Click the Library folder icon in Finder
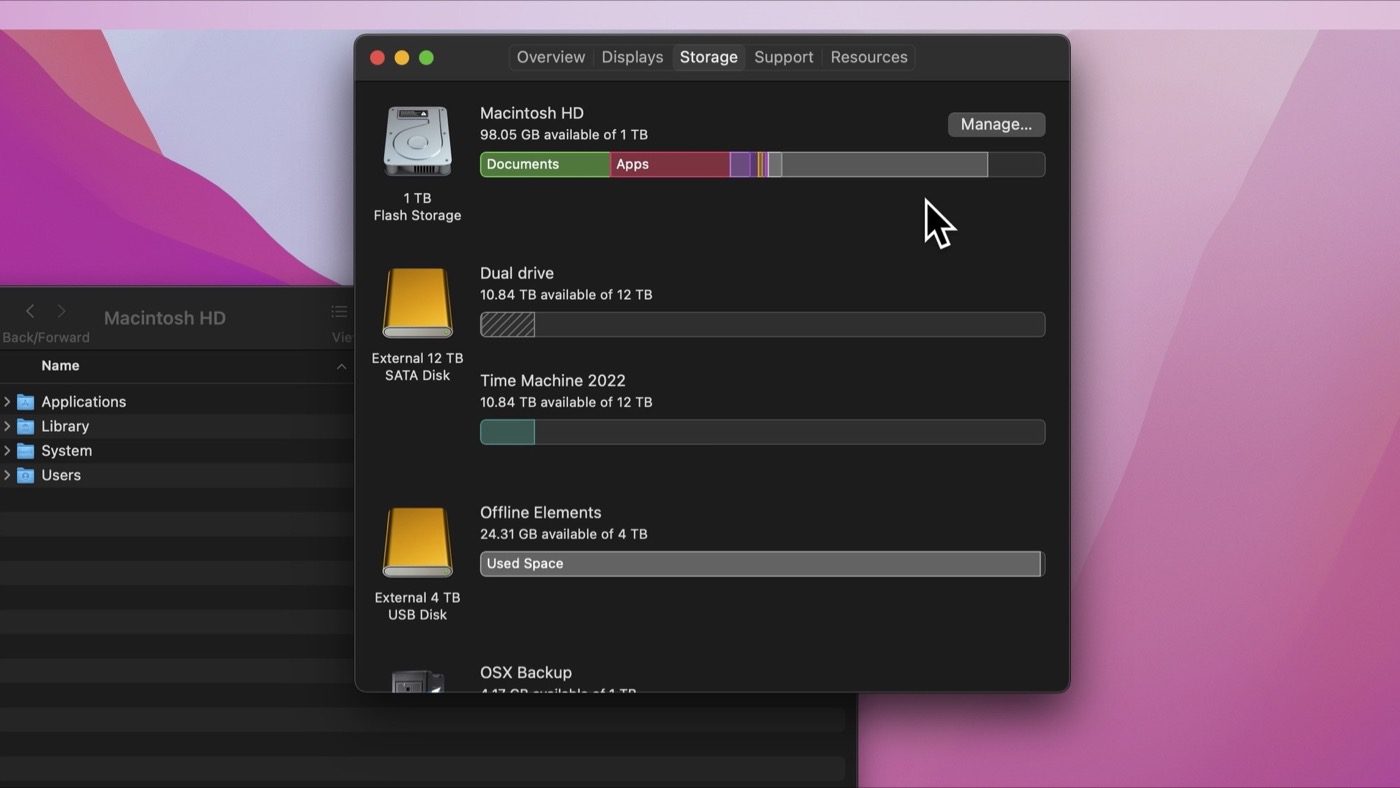Screen dimensions: 1400x788 [26, 426]
